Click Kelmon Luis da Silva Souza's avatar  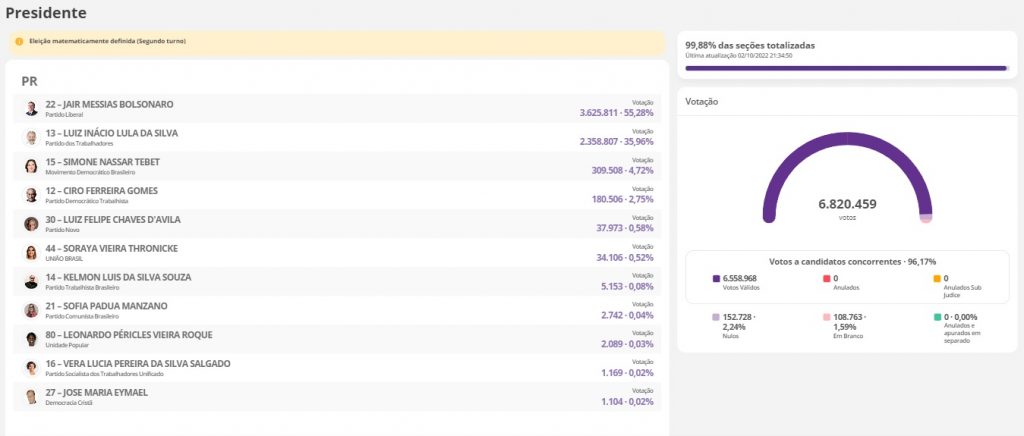coord(31,282)
